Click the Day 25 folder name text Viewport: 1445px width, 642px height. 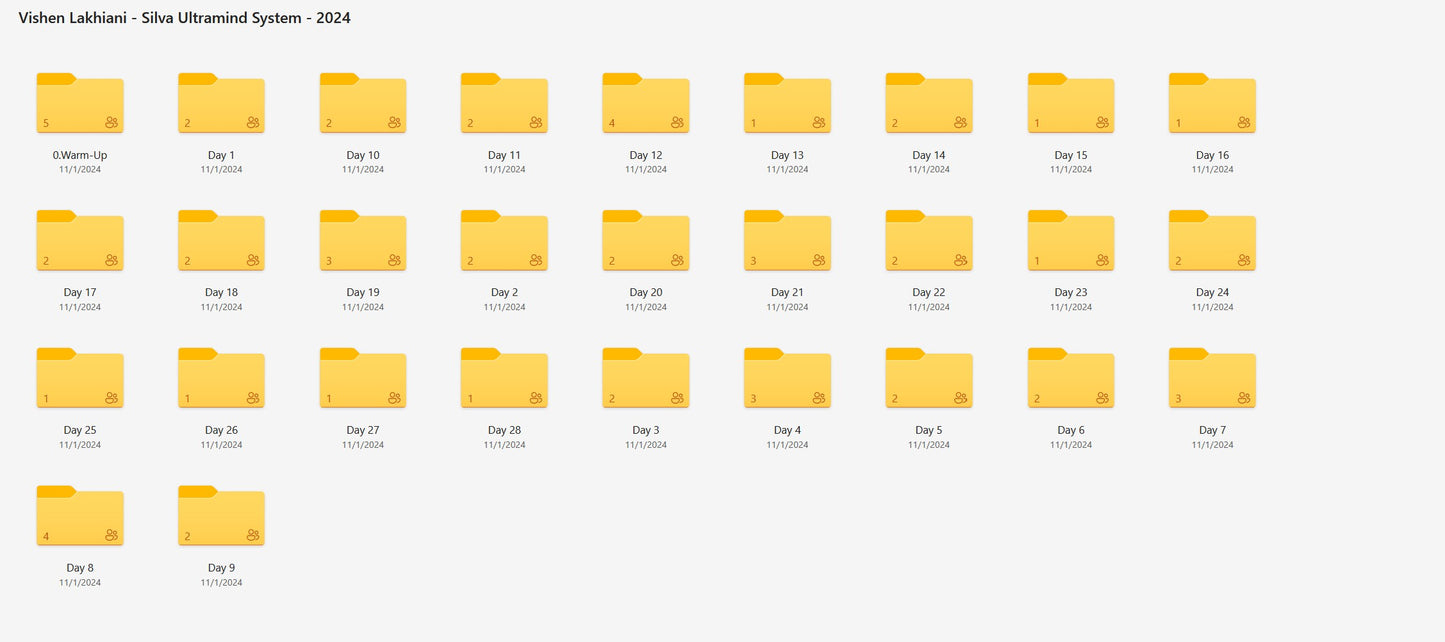80,430
